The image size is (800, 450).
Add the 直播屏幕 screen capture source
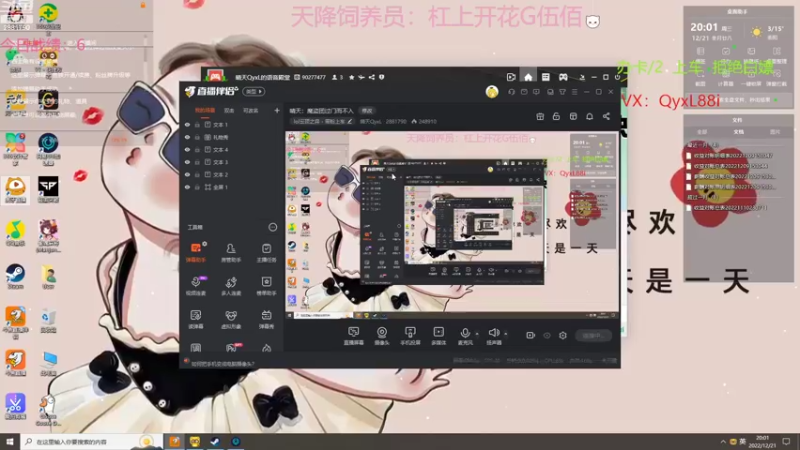point(354,336)
